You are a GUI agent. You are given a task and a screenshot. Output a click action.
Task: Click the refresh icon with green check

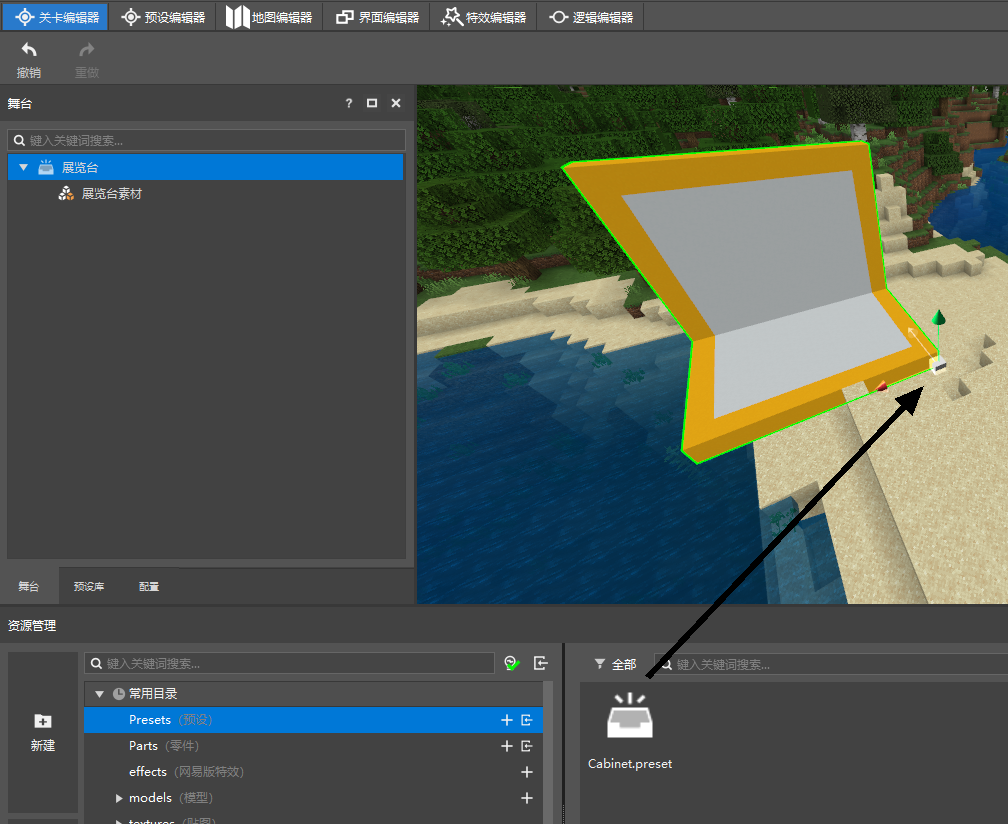click(x=512, y=663)
